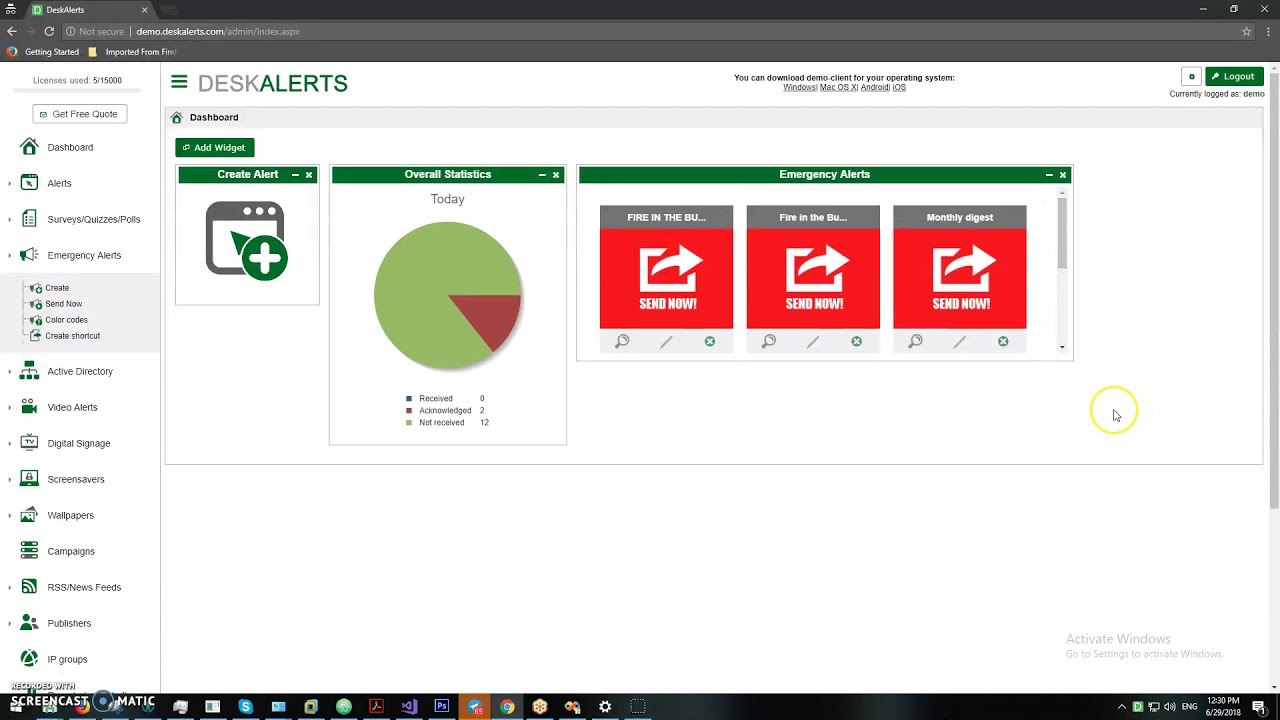Image resolution: width=1280 pixels, height=720 pixels.
Task: Click the Publishers people icon
Action: click(29, 623)
